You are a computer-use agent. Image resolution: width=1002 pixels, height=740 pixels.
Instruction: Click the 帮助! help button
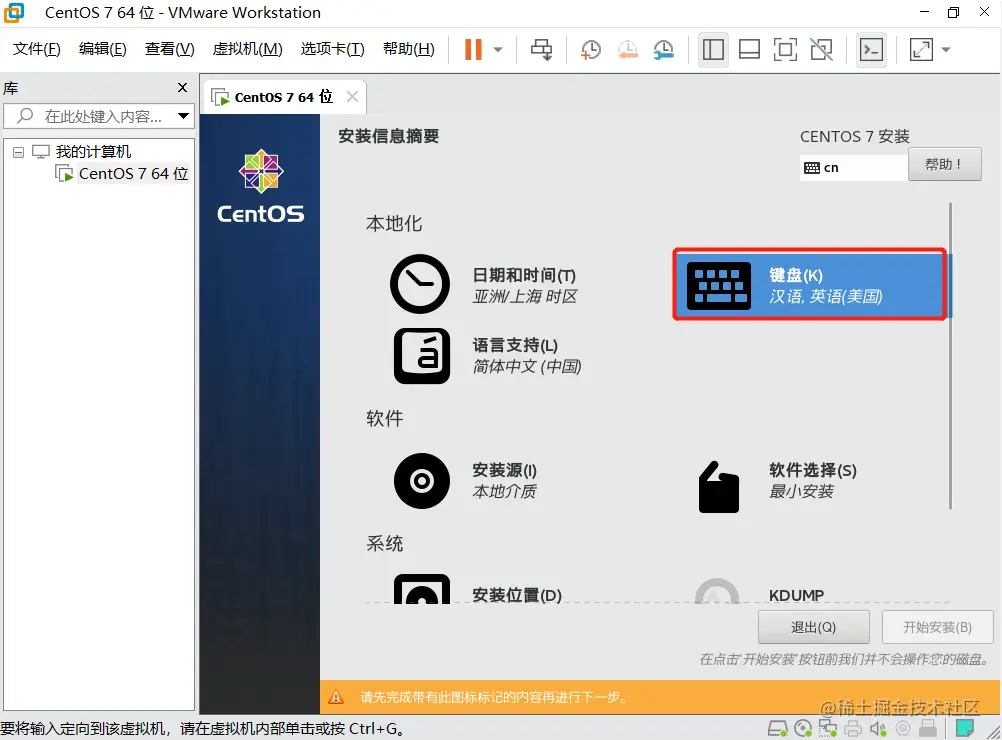pyautogui.click(x=944, y=164)
